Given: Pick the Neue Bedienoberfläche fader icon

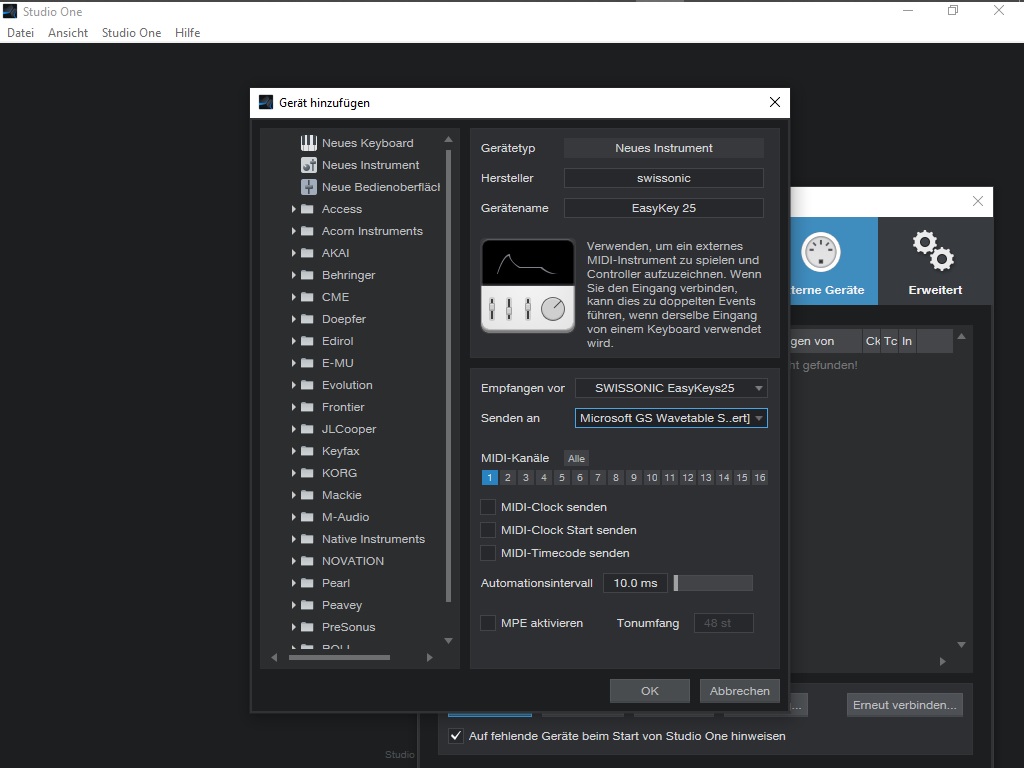Looking at the screenshot, I should click(x=308, y=187).
